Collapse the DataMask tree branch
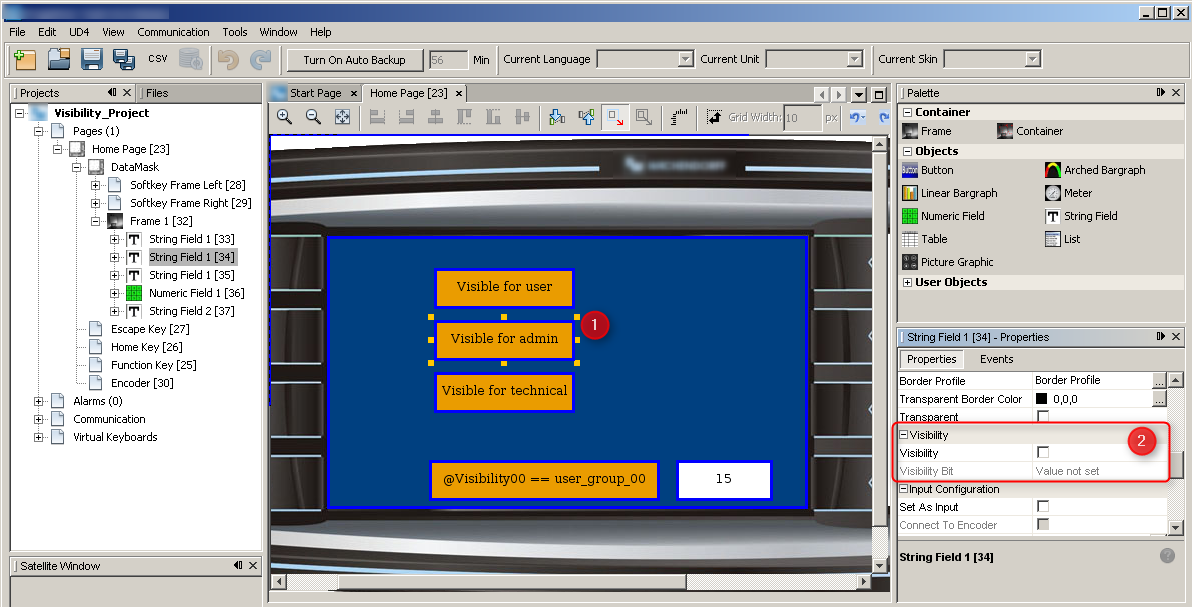This screenshot has height=607, width=1192. click(x=78, y=166)
